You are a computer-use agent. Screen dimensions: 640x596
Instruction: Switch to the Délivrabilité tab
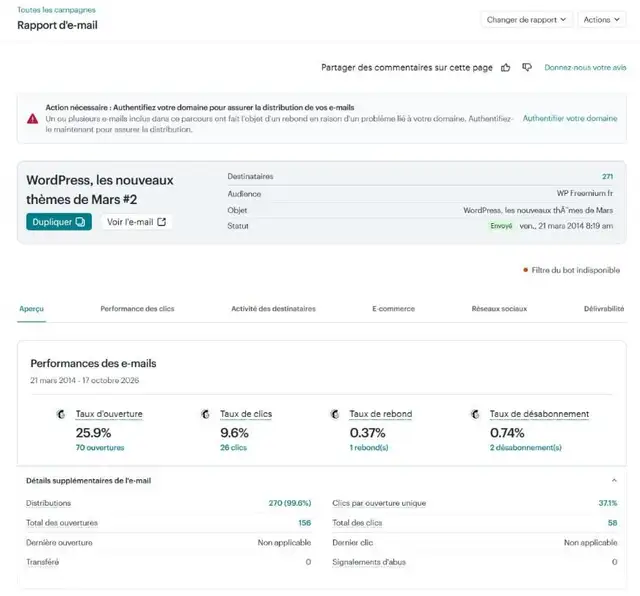click(604, 309)
